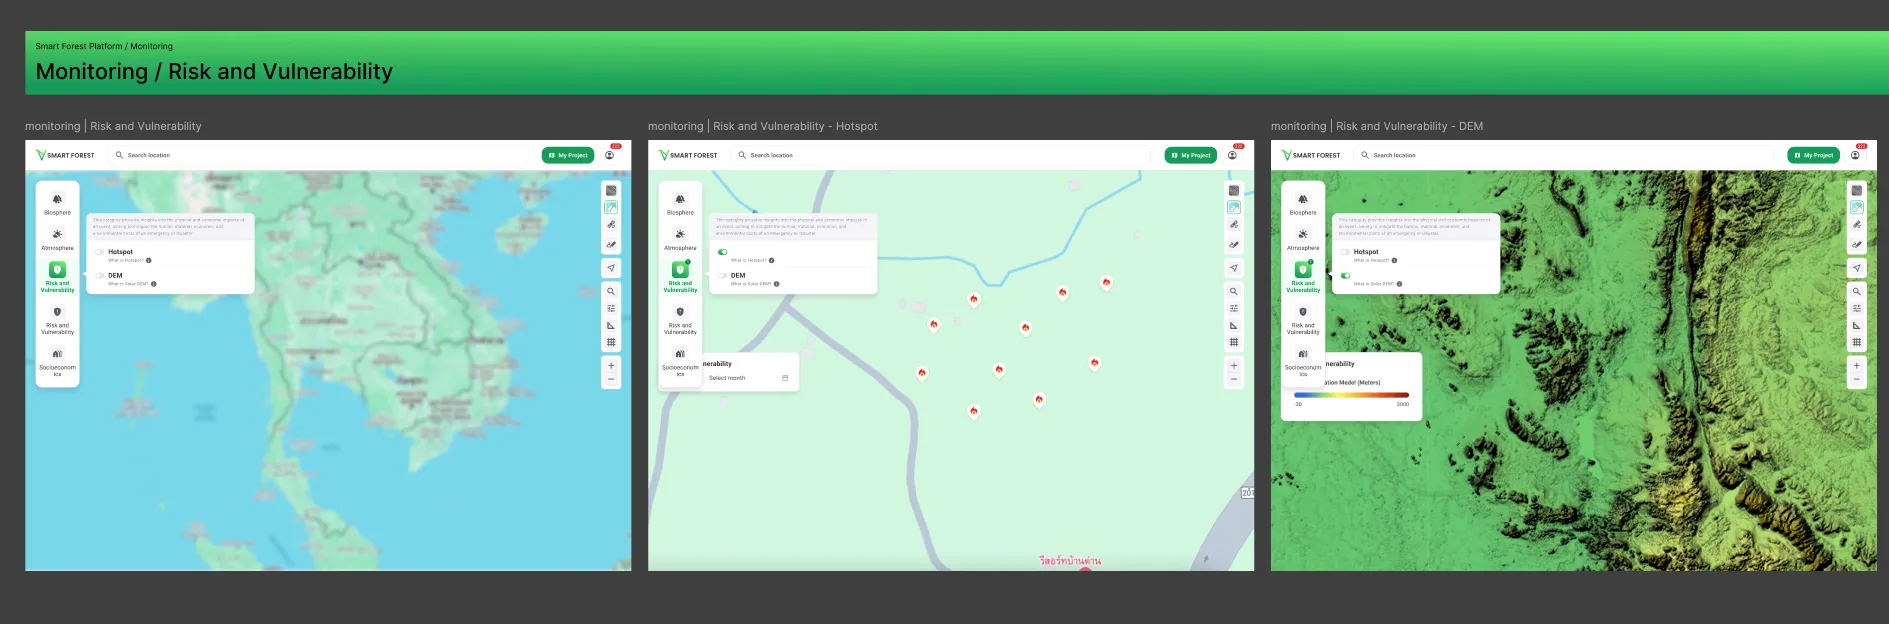Open Biosphere category in the first frame
This screenshot has width=1889, height=624.
pyautogui.click(x=57, y=204)
